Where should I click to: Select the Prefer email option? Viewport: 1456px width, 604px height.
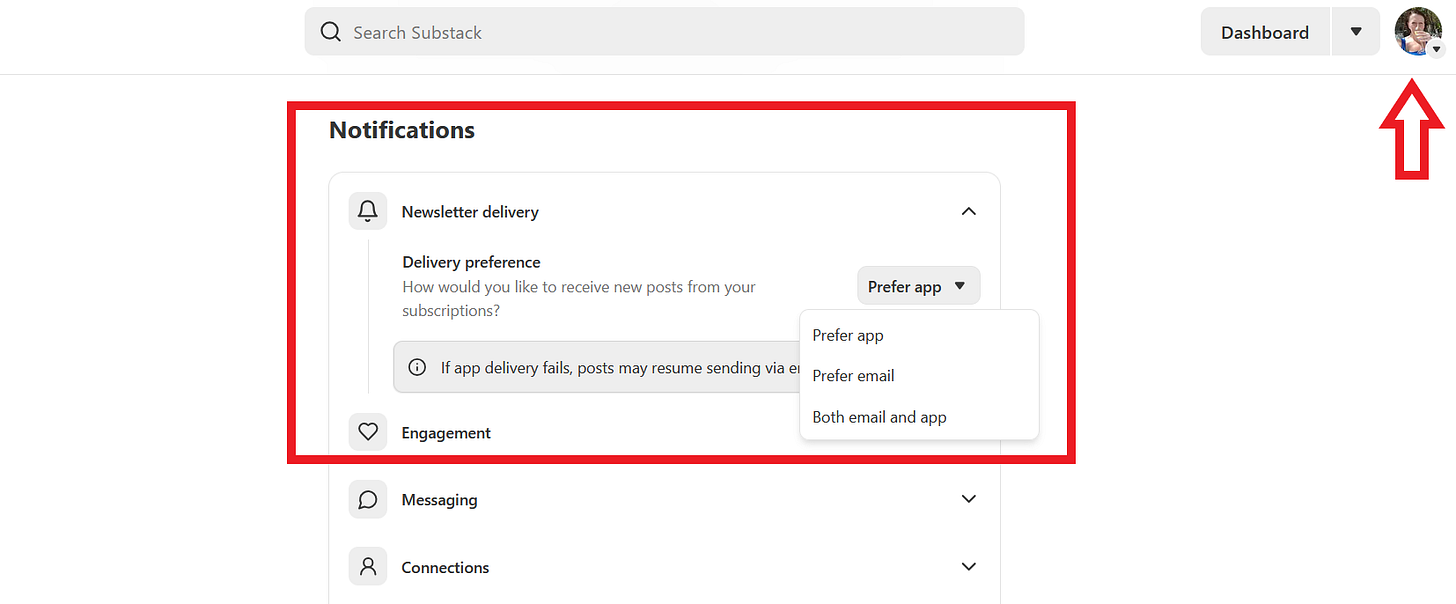click(x=853, y=375)
